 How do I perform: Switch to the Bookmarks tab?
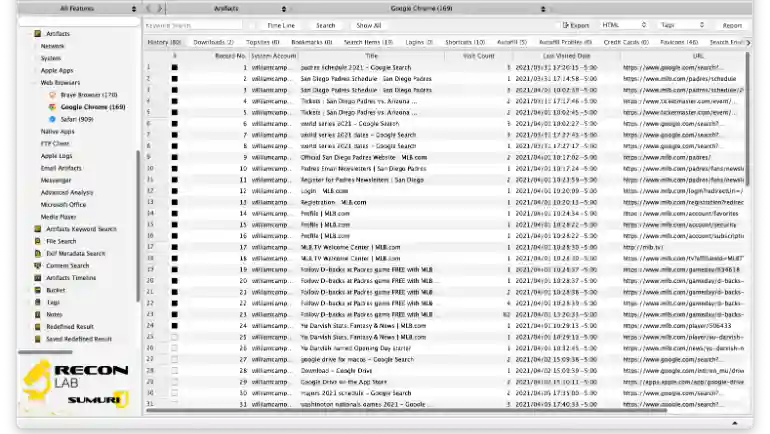311,42
